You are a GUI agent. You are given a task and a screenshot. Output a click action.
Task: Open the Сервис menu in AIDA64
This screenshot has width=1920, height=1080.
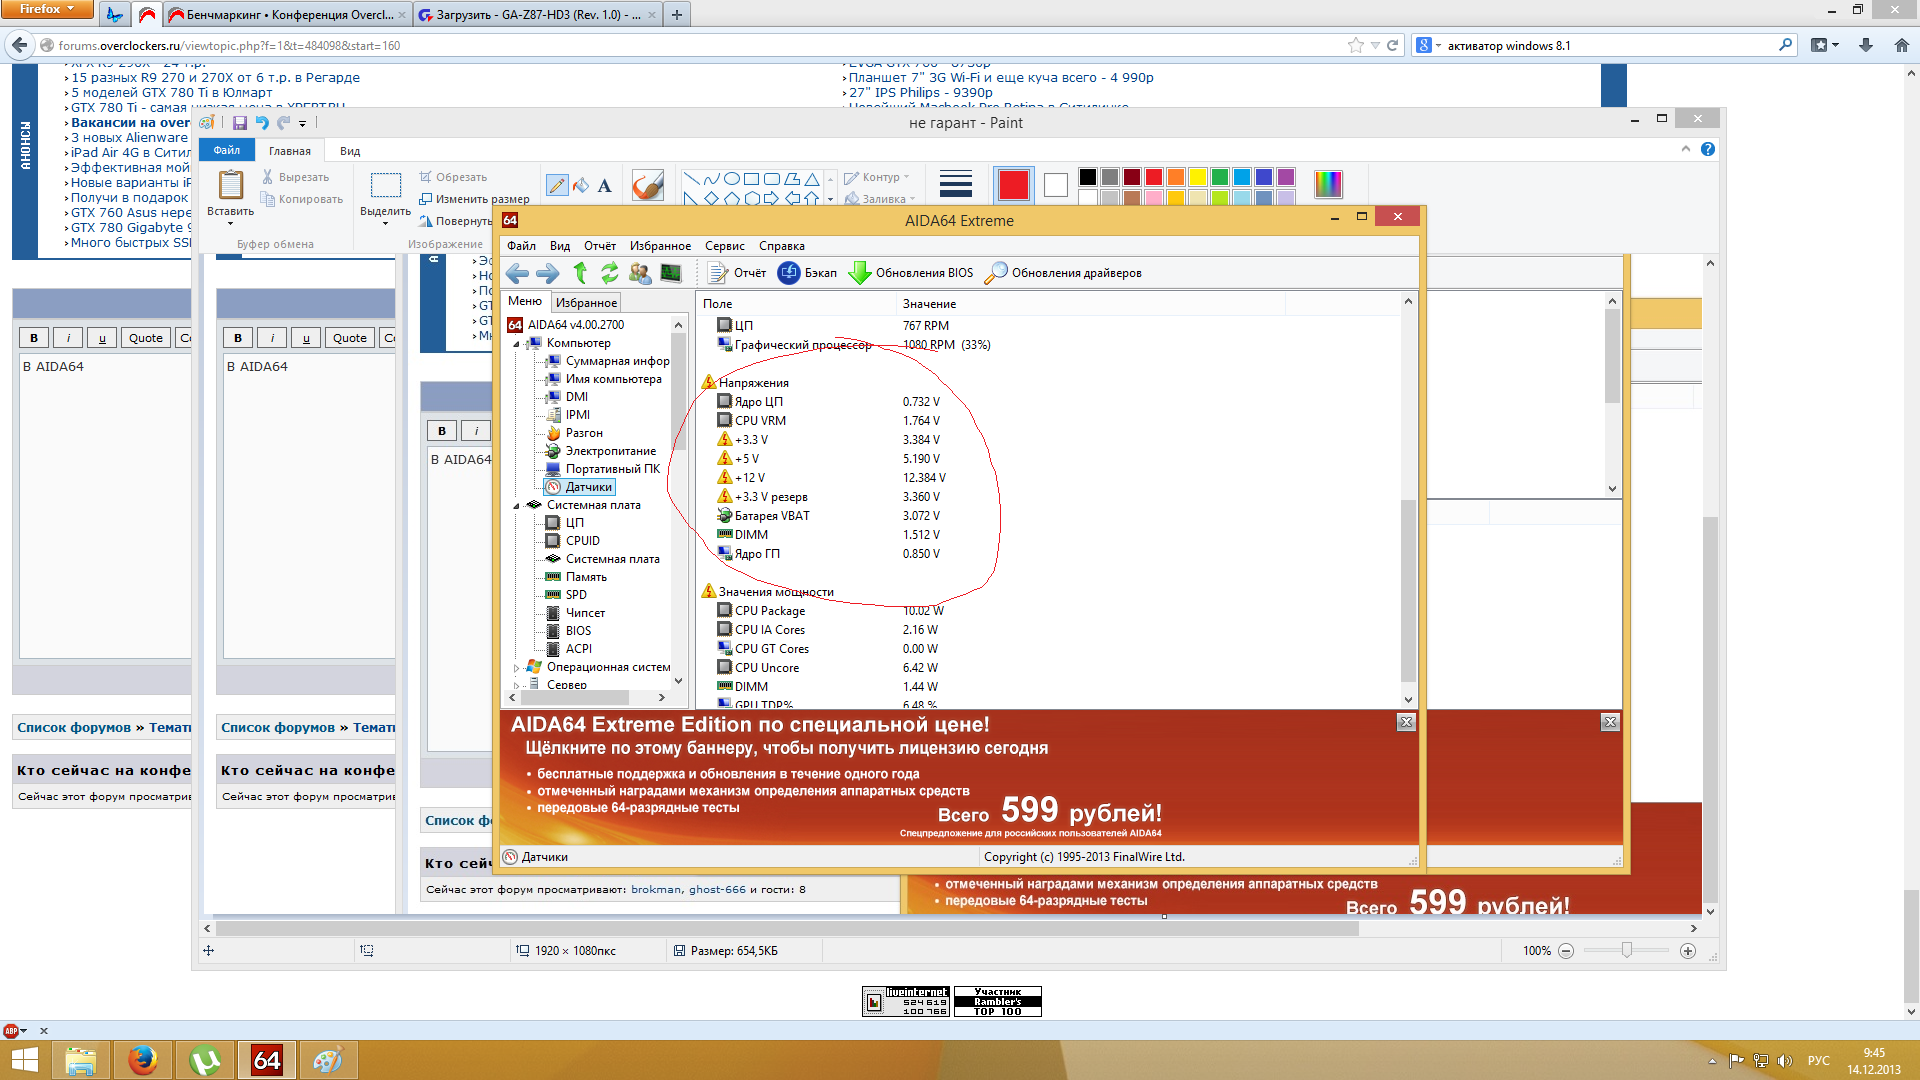pyautogui.click(x=724, y=246)
